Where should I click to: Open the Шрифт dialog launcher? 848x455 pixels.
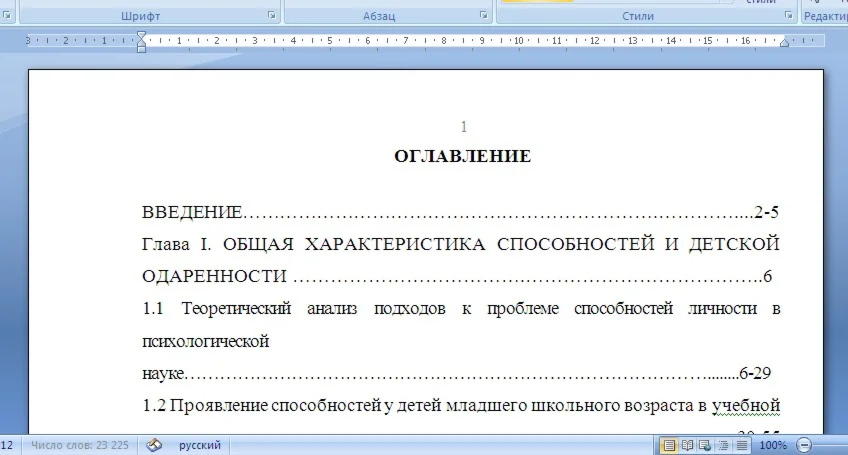tap(271, 15)
